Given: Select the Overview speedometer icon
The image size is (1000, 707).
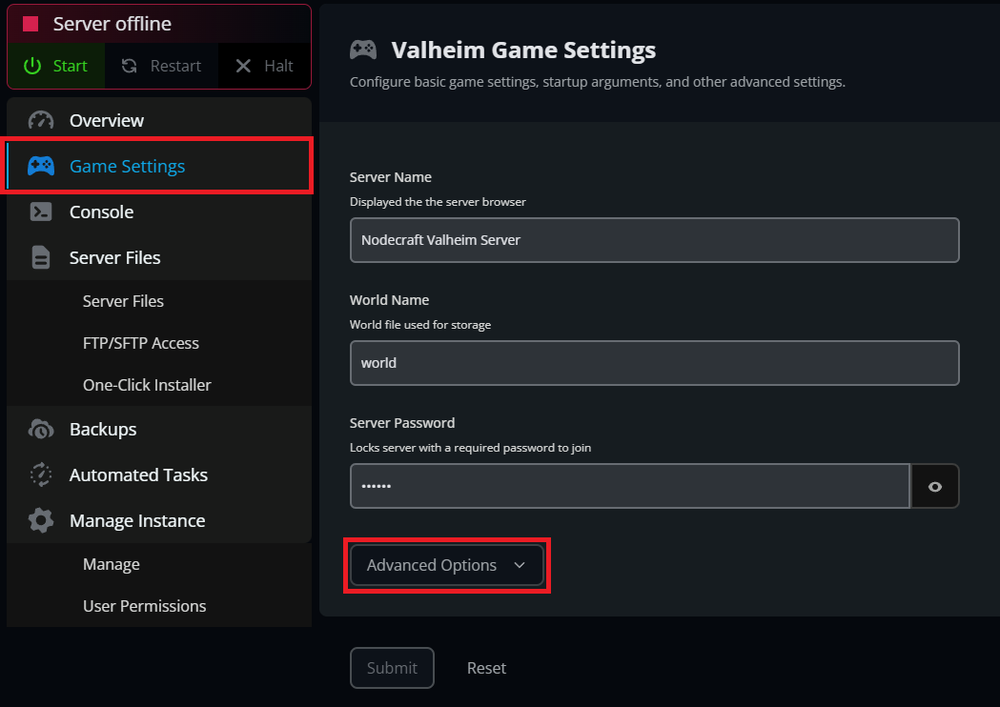Looking at the screenshot, I should 40,120.
